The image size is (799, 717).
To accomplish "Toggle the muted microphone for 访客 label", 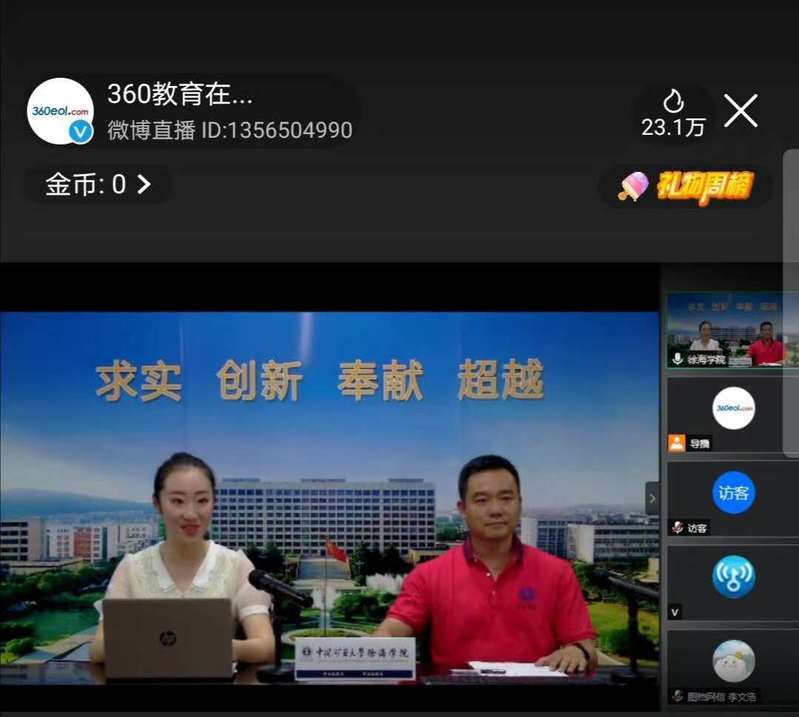I will point(677,528).
